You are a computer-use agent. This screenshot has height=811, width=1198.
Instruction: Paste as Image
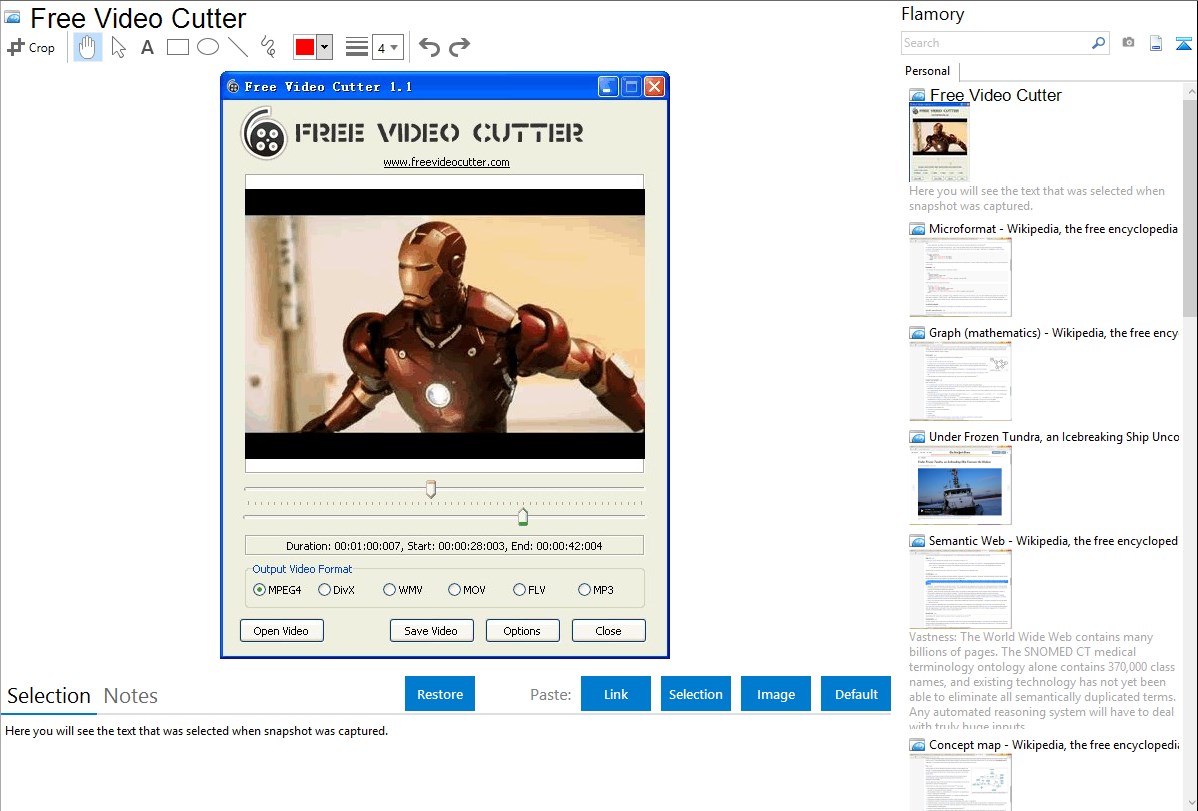tap(776, 694)
